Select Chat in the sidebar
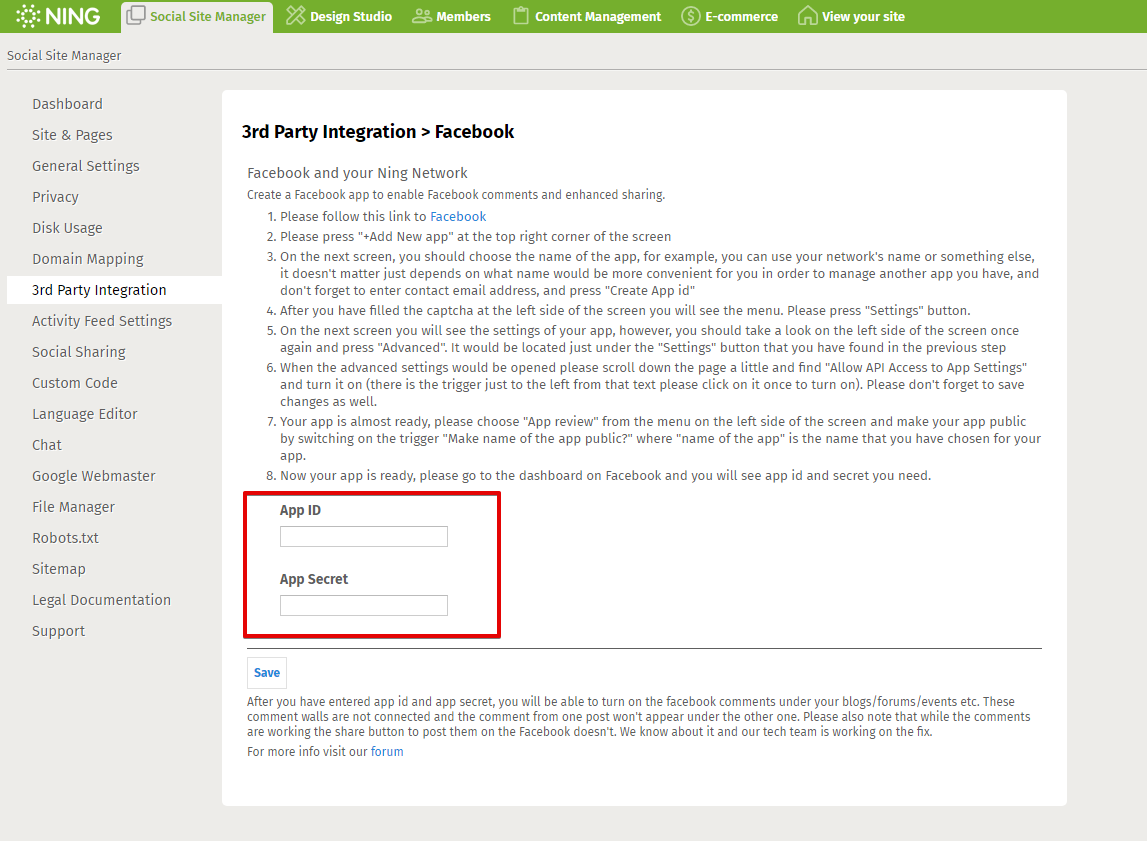Image resolution: width=1147 pixels, height=841 pixels. 47,445
